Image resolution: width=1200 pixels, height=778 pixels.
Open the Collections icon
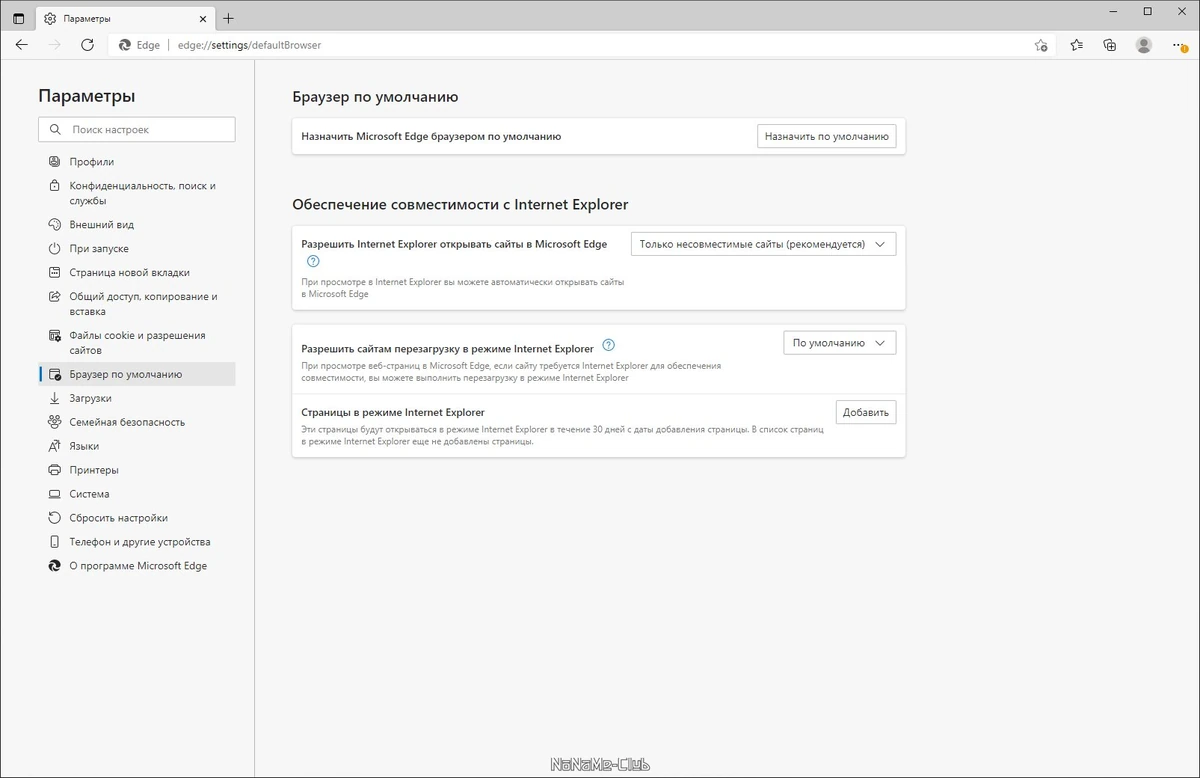[x=1110, y=45]
